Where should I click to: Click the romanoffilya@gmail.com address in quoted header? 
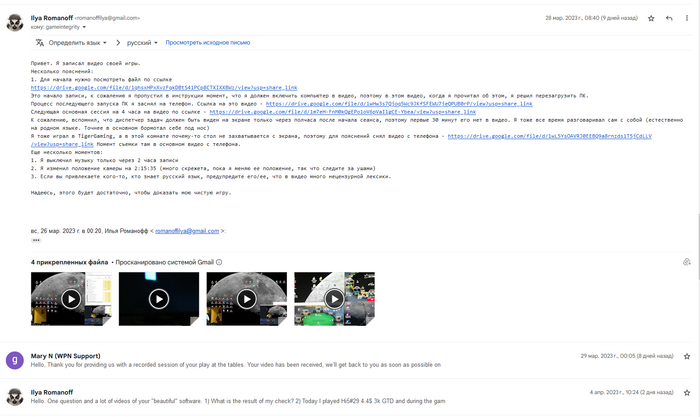tap(187, 231)
